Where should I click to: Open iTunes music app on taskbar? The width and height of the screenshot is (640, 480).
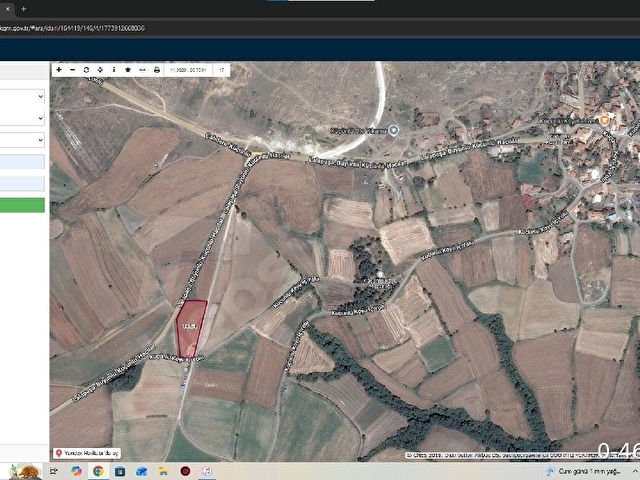coord(207,471)
